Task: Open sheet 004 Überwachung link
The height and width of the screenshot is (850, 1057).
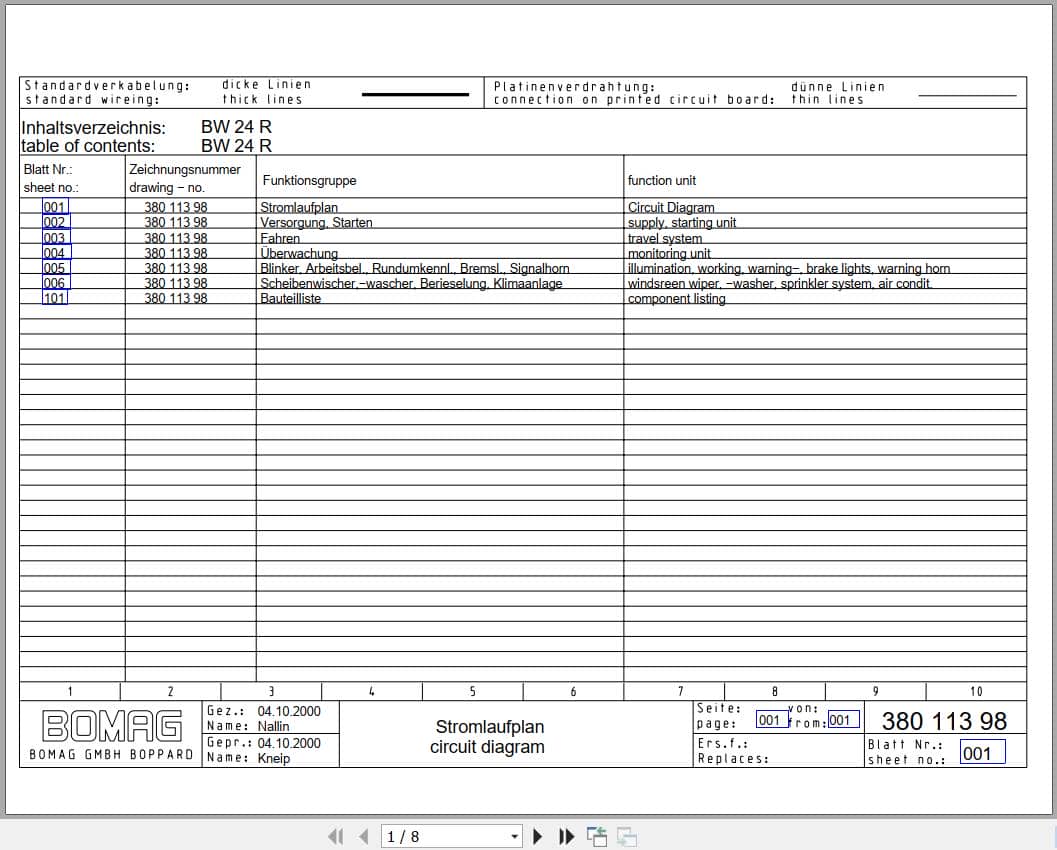Action: pyautogui.click(x=54, y=253)
